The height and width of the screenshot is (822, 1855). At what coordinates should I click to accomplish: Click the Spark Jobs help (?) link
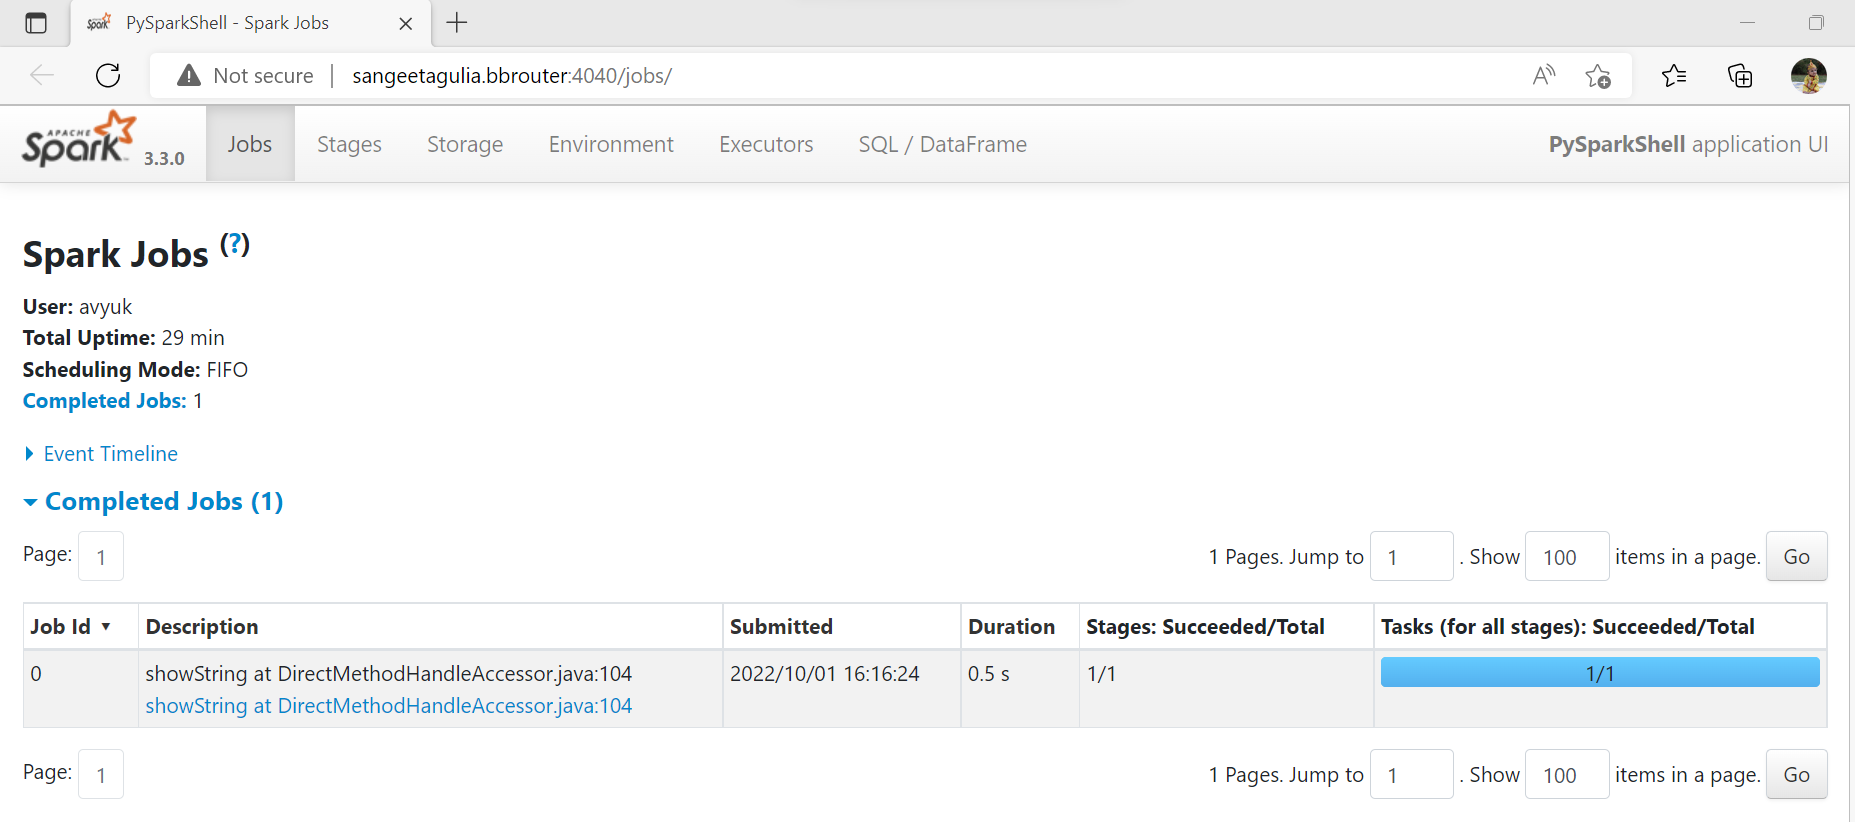coord(235,243)
